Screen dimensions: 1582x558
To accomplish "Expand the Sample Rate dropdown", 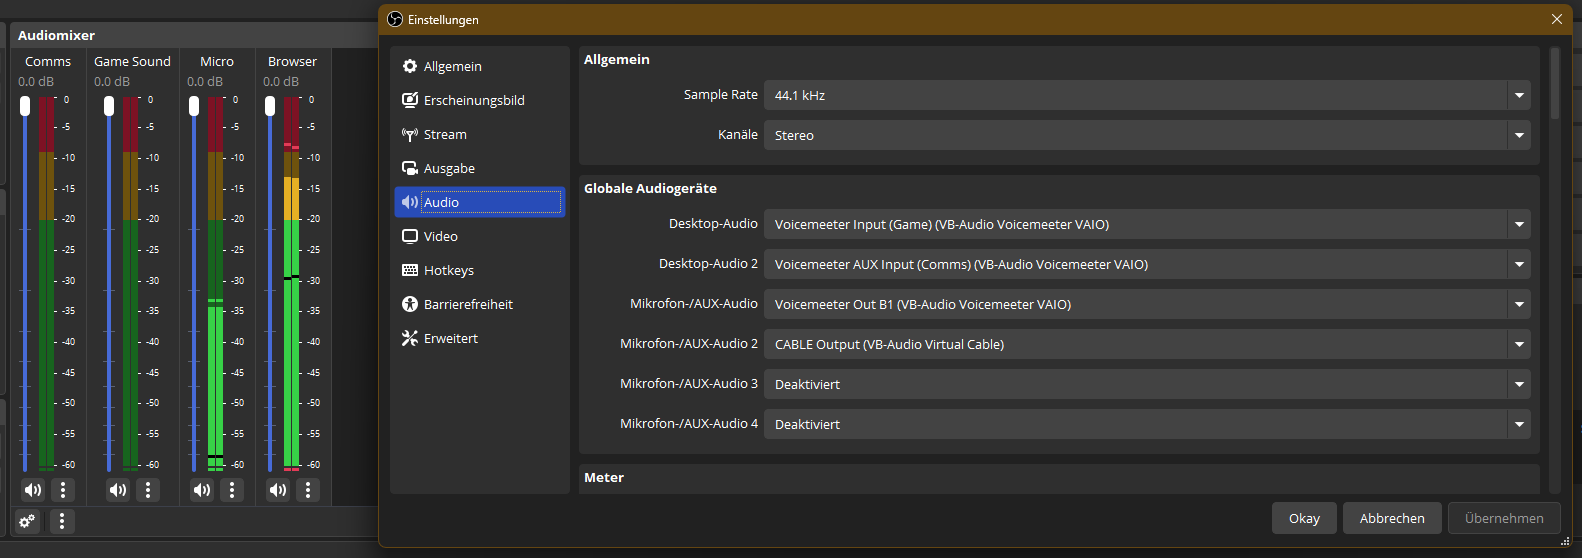I will tap(1146, 95).
